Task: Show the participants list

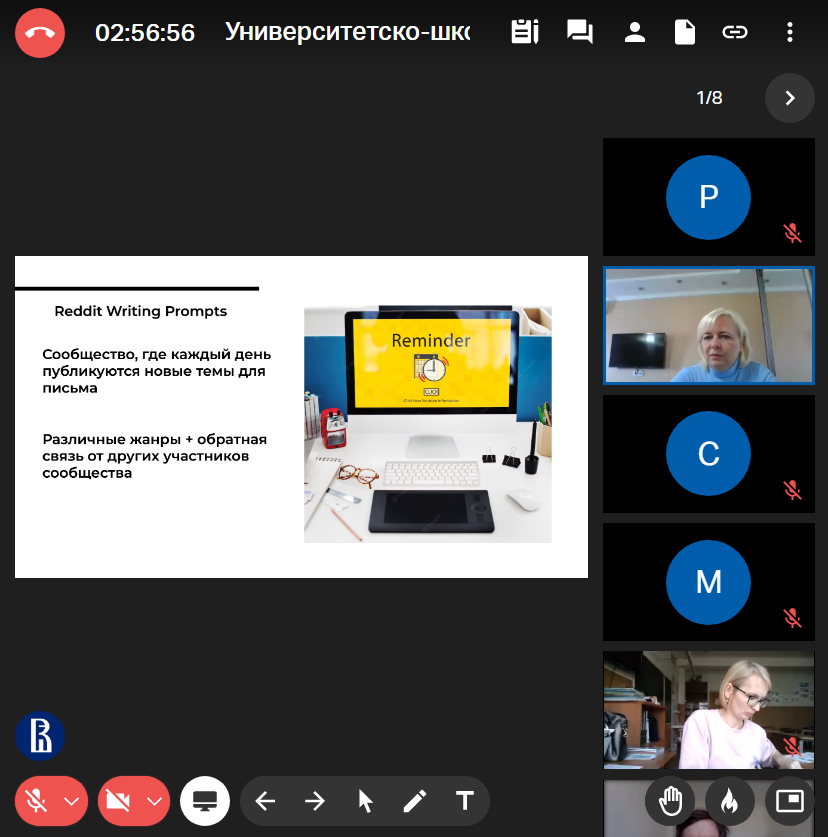Action: 634,33
